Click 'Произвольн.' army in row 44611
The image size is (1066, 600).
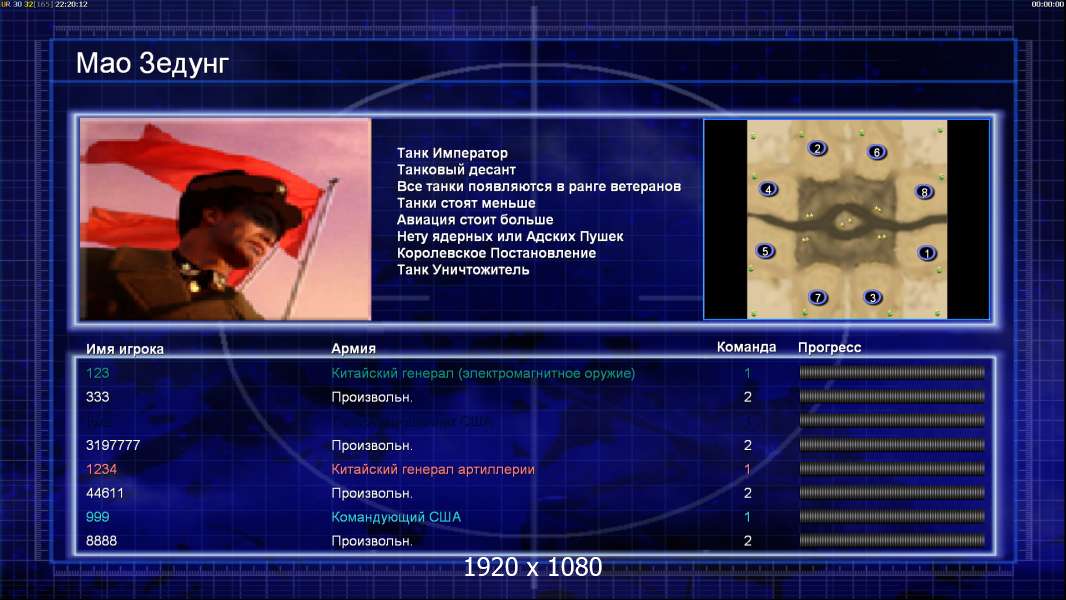click(x=372, y=493)
